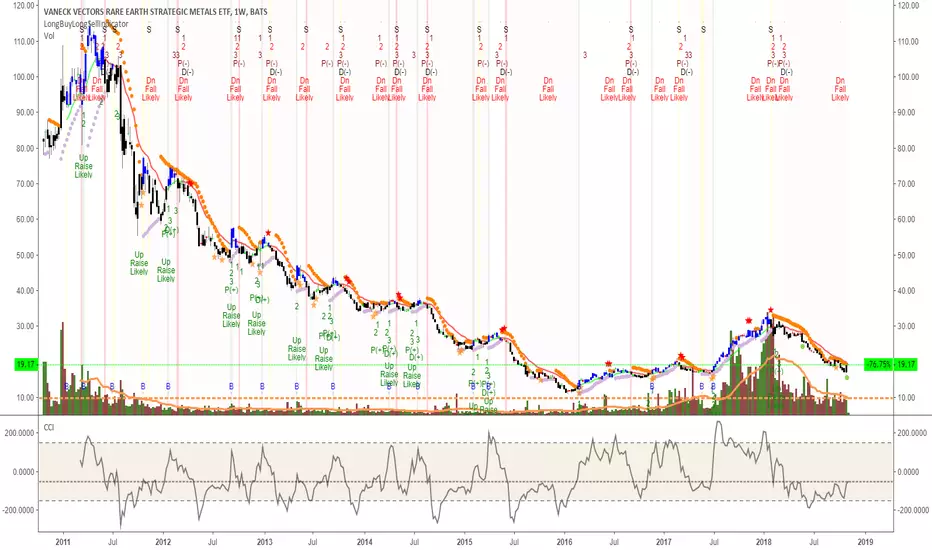Click the 30.00 value on left price axis
Viewport: 932px width, 550px height.
(x=25, y=326)
